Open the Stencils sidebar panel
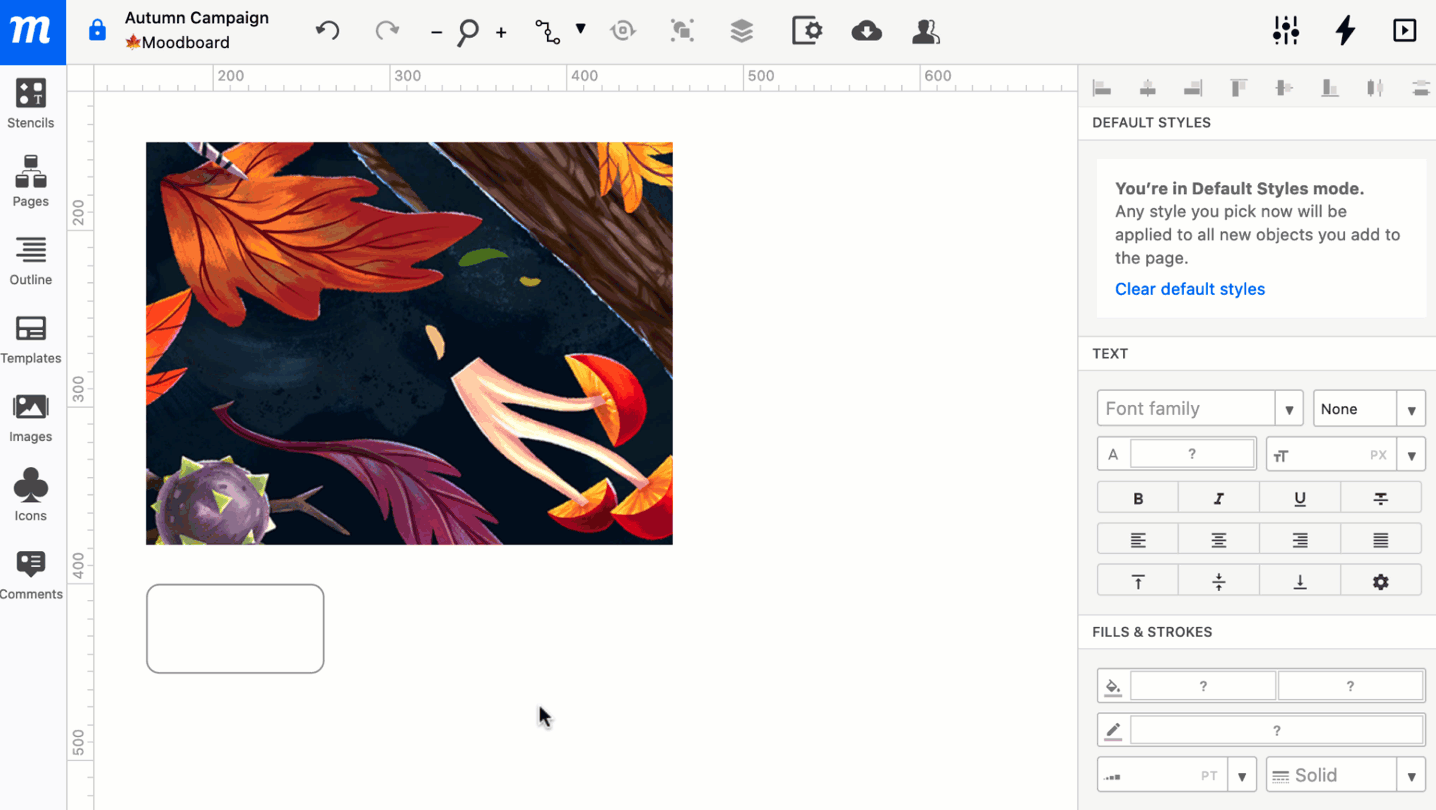Screen dimensions: 1436x810 click(x=31, y=104)
